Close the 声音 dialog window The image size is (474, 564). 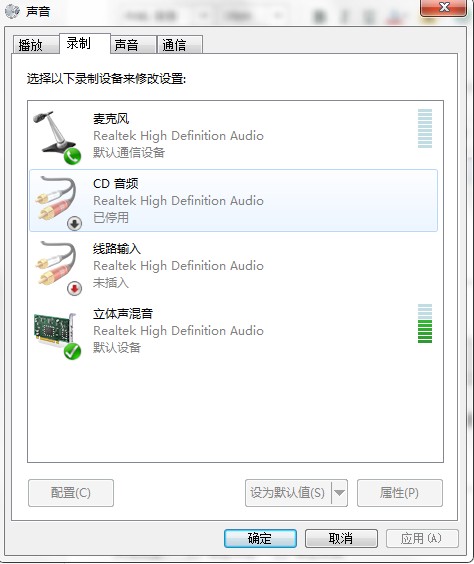click(444, 7)
